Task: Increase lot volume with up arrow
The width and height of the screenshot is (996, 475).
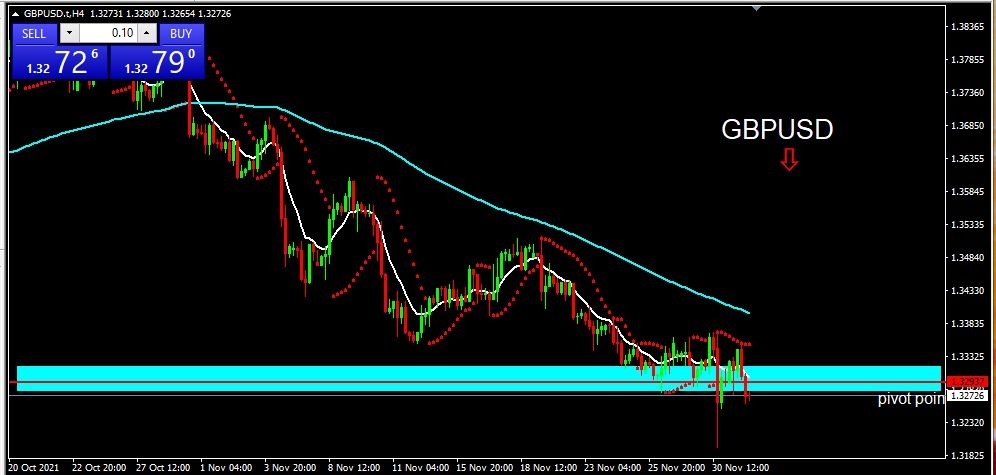Action: [147, 34]
